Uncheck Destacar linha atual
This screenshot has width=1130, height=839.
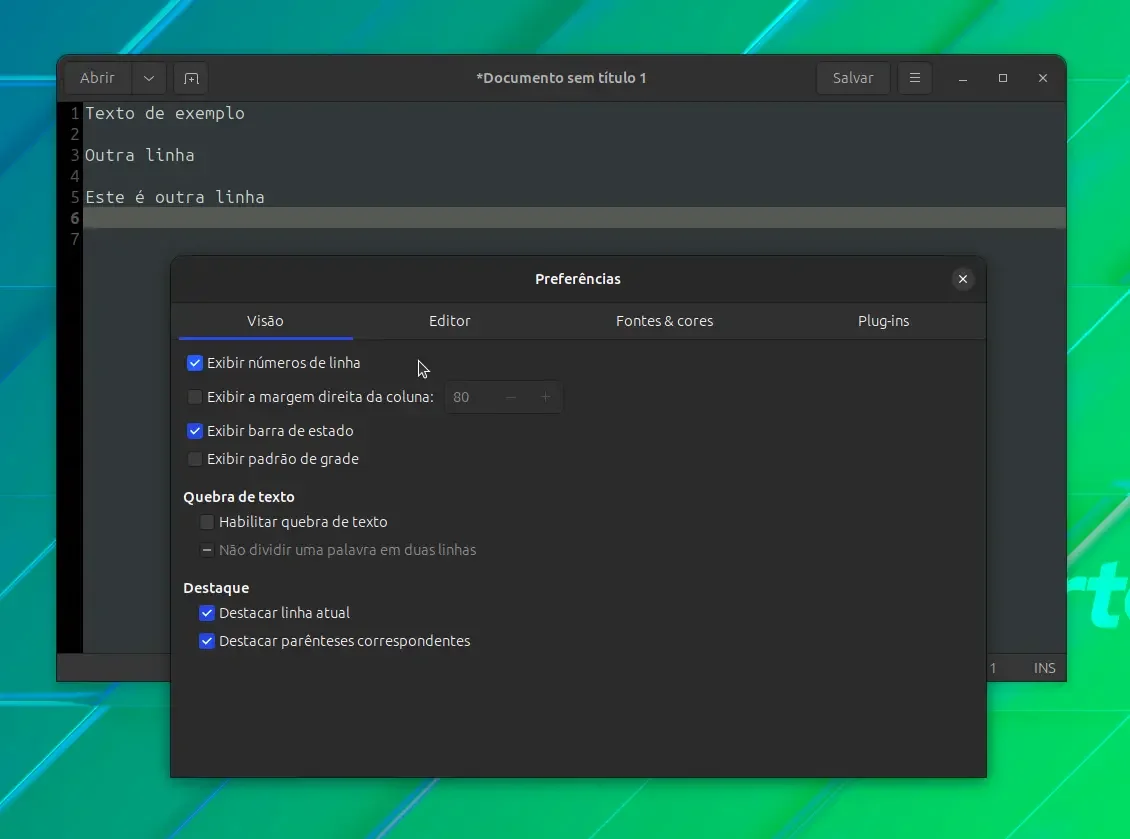click(207, 613)
